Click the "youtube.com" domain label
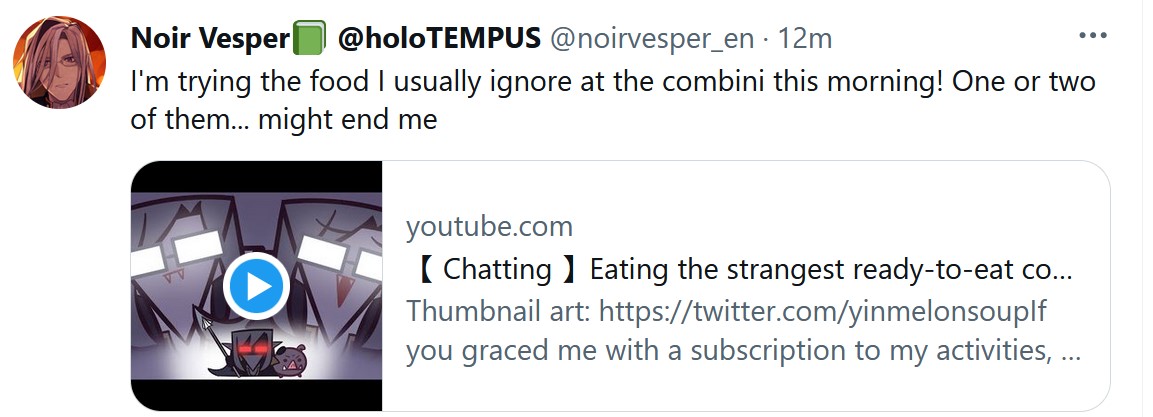Viewport: 1153px width, 417px height. [x=489, y=226]
